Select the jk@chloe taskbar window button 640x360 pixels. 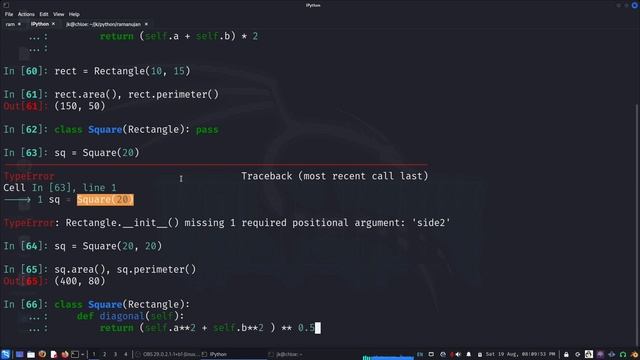click(x=300, y=354)
